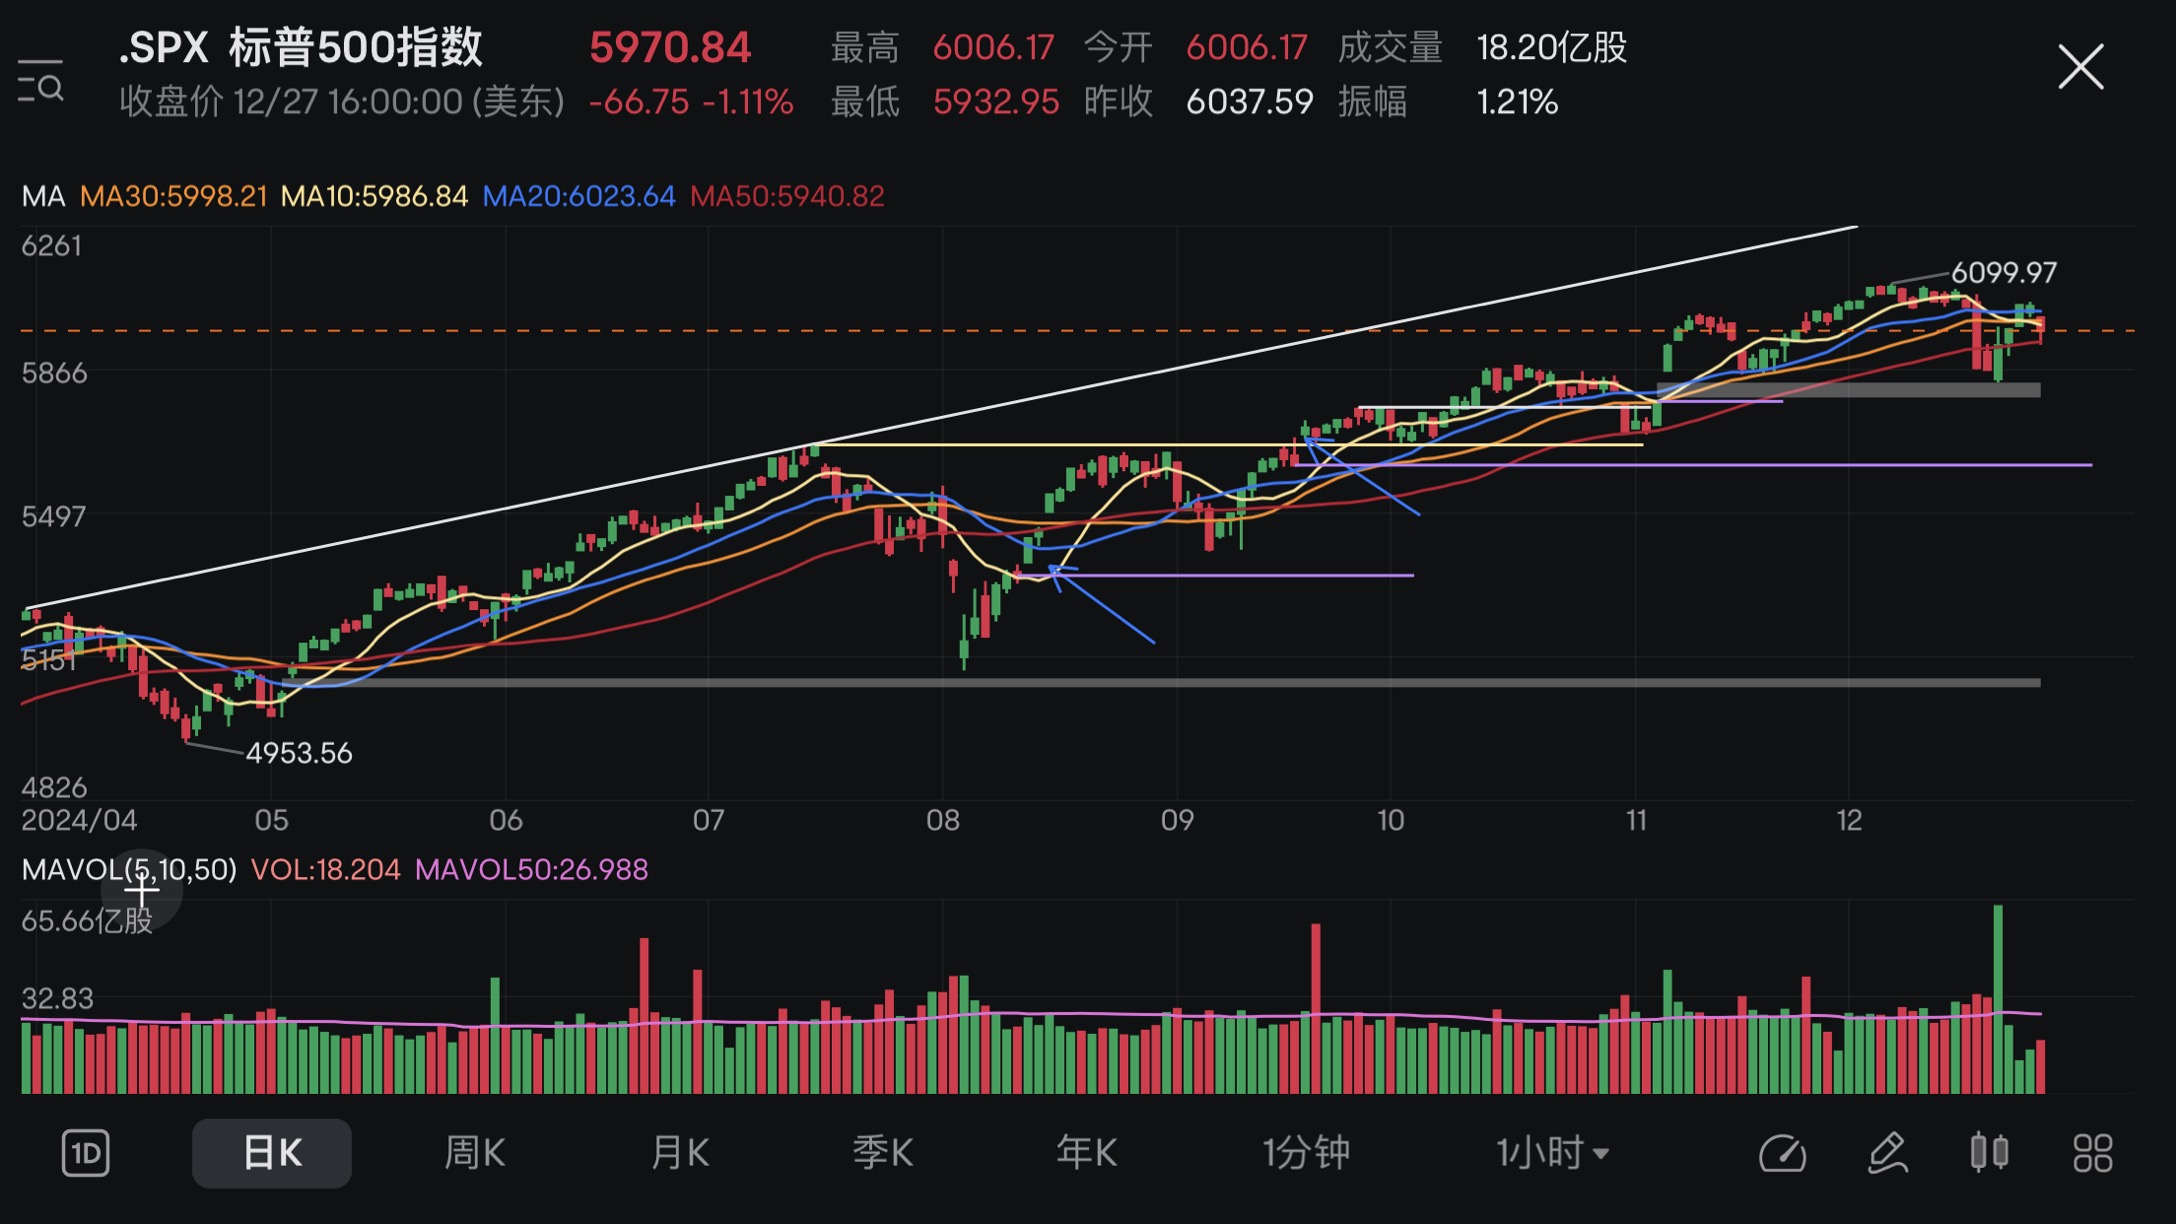Tap the 12 month axis label
2176x1224 pixels.
(1849, 821)
